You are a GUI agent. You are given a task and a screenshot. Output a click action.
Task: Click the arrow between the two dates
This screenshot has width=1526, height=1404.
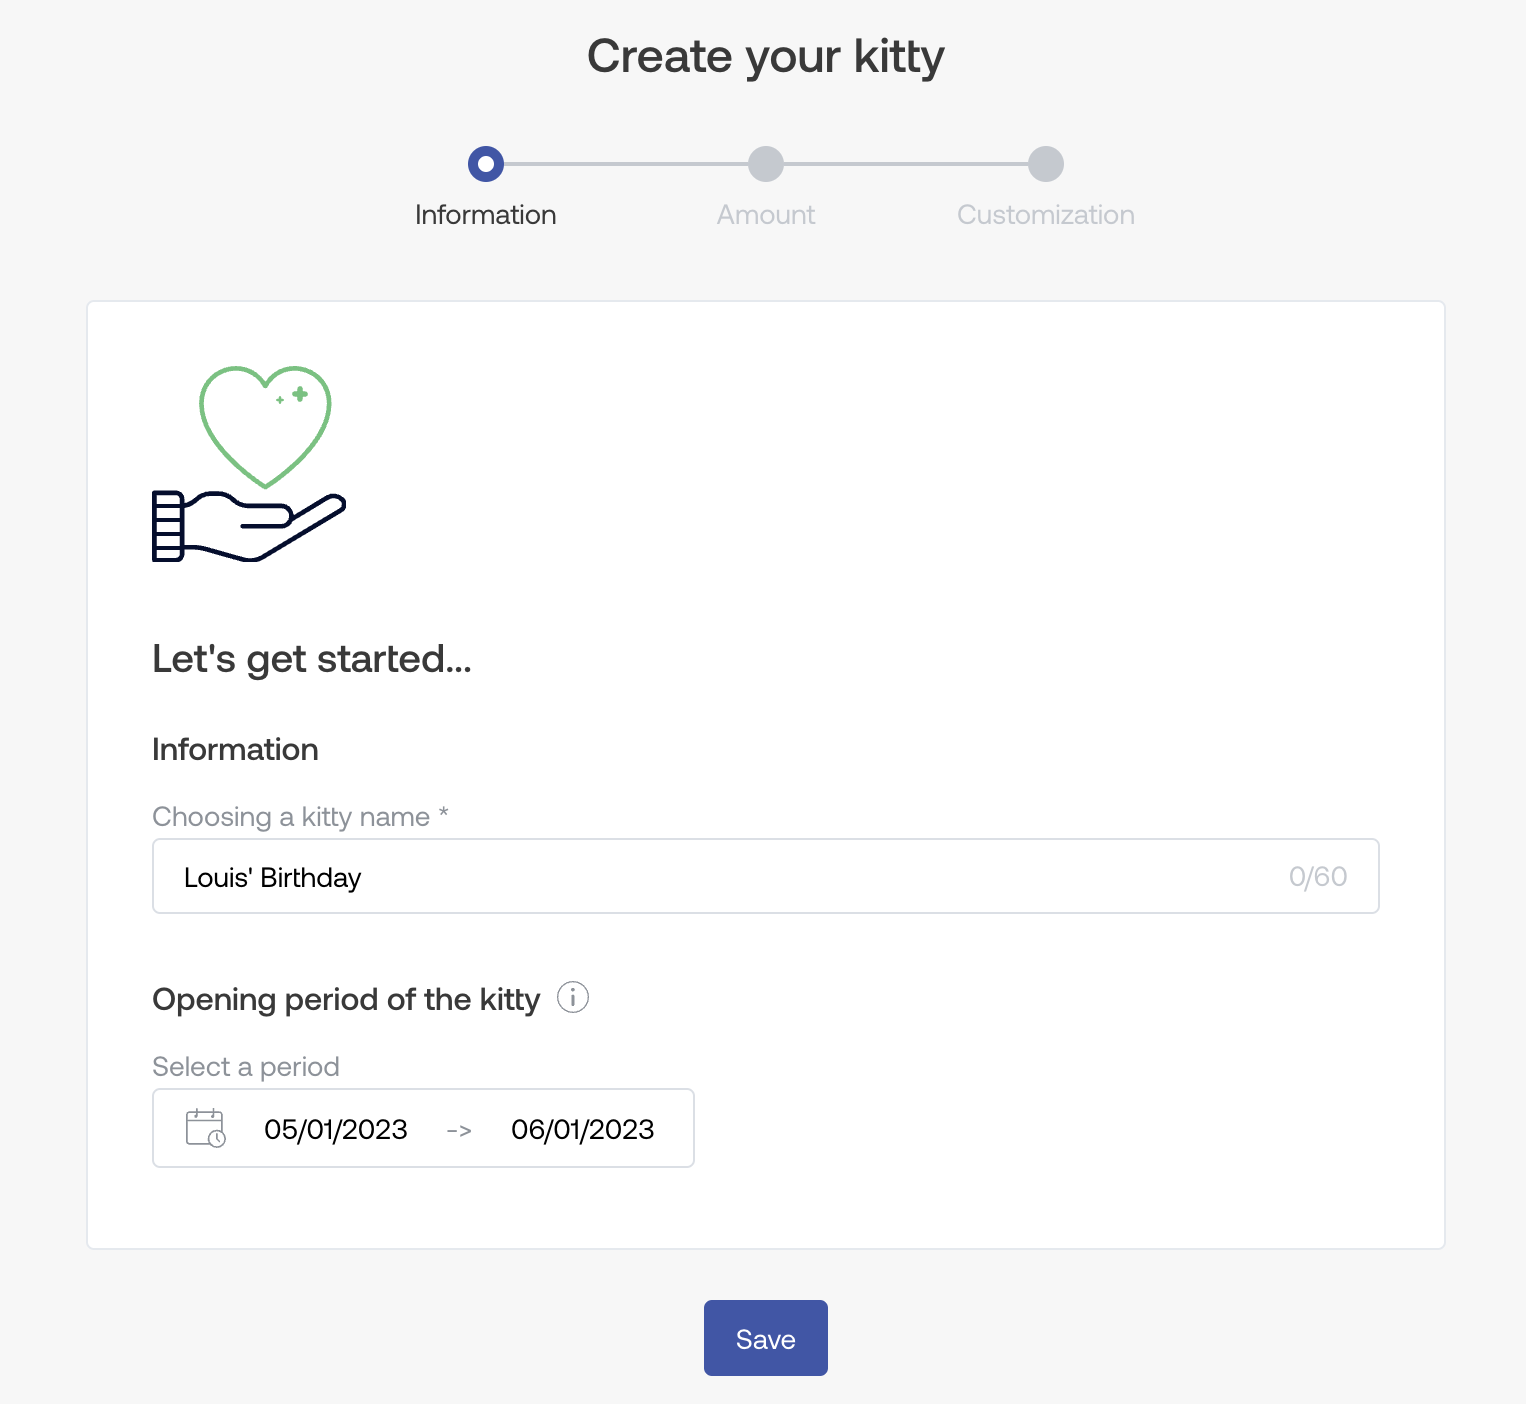coord(459,1130)
